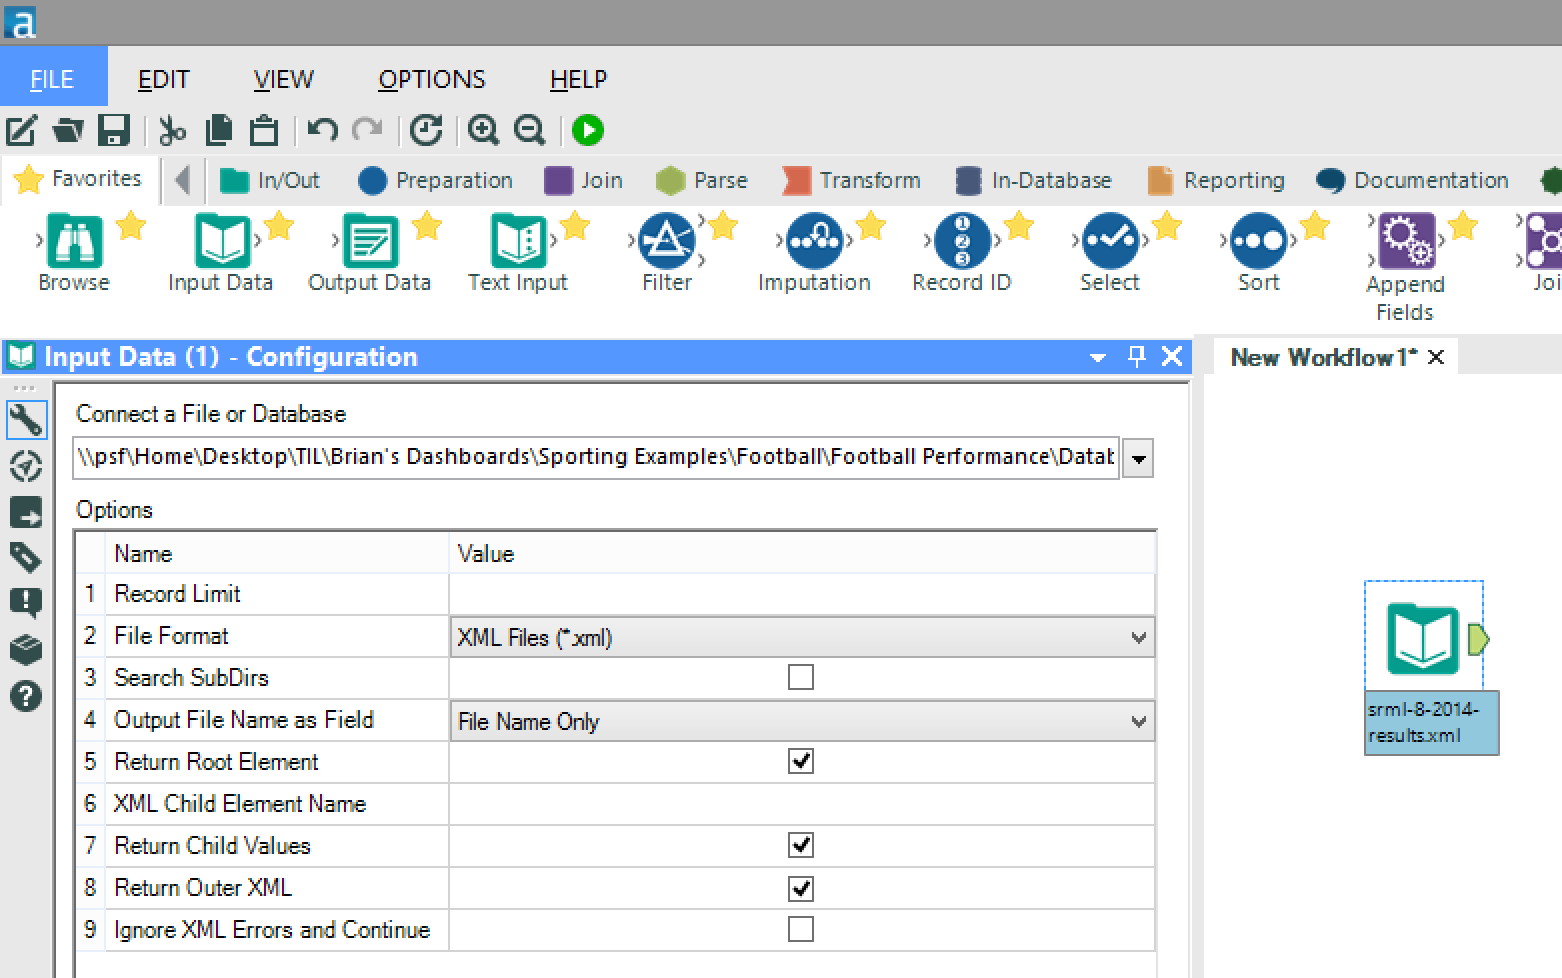Enable the Search SubDirs checkbox

pyautogui.click(x=801, y=678)
